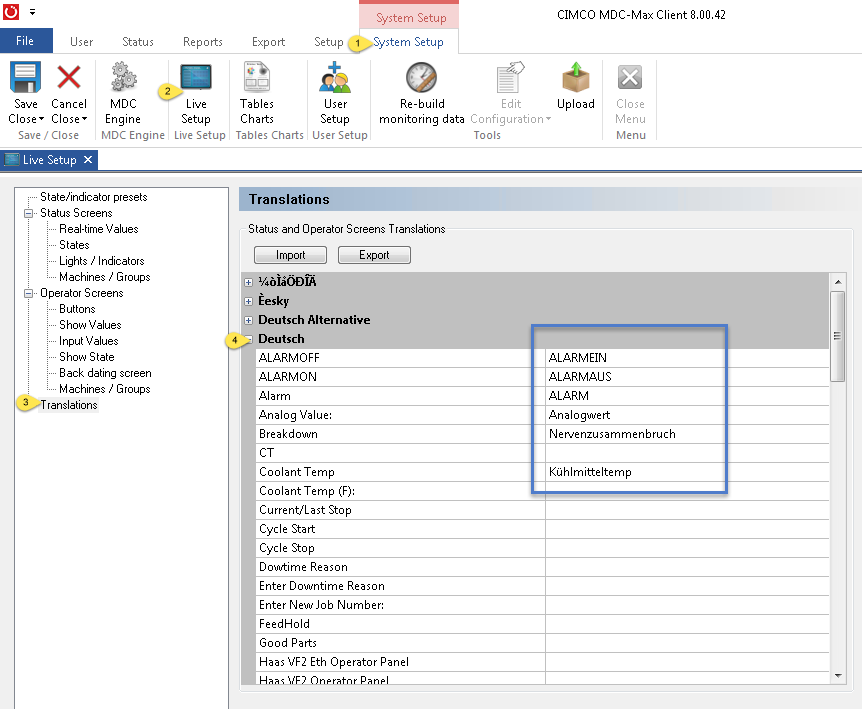Open the Tables Charts icon
Screen dimensions: 862x709
point(257,77)
